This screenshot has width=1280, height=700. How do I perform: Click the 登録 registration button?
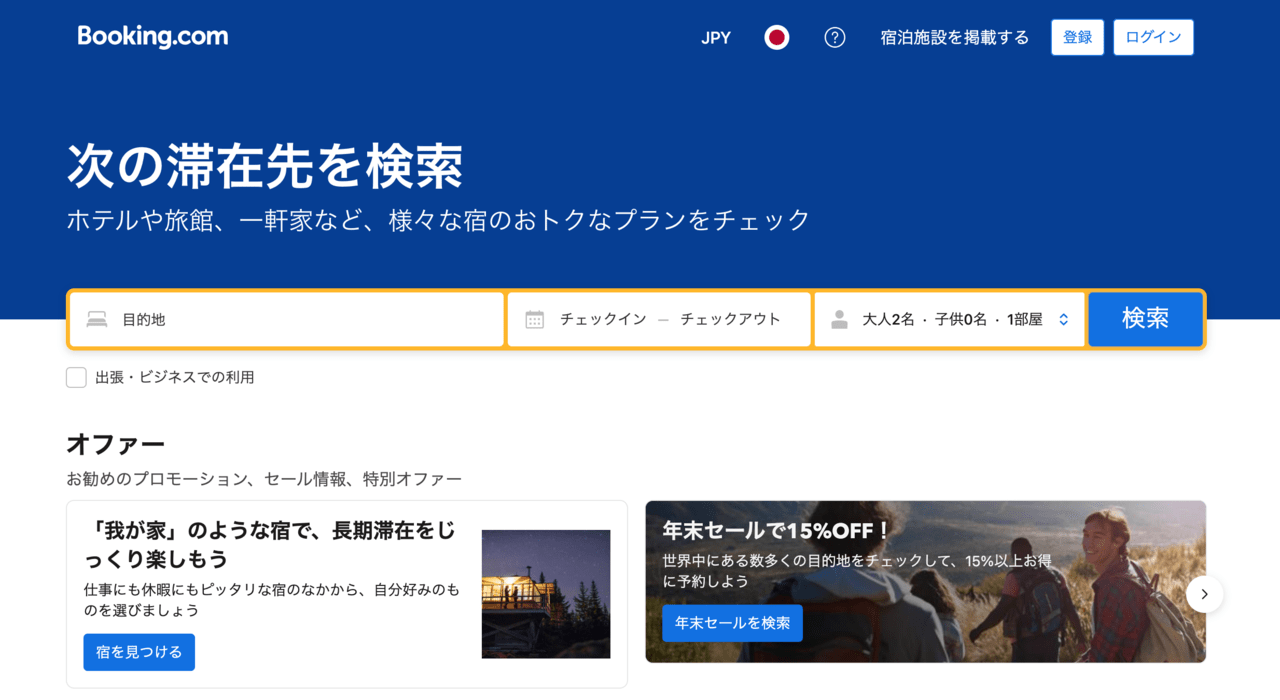[1077, 36]
